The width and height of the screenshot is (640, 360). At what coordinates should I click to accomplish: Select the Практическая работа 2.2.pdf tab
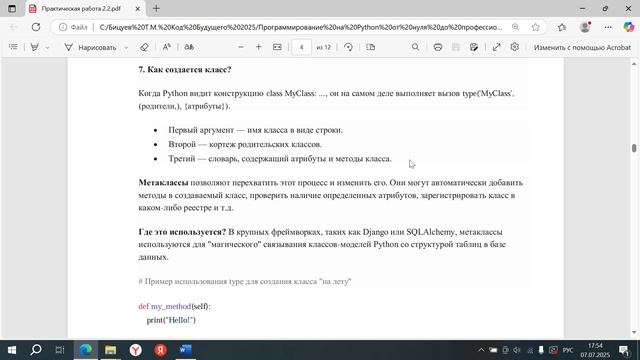[x=81, y=9]
